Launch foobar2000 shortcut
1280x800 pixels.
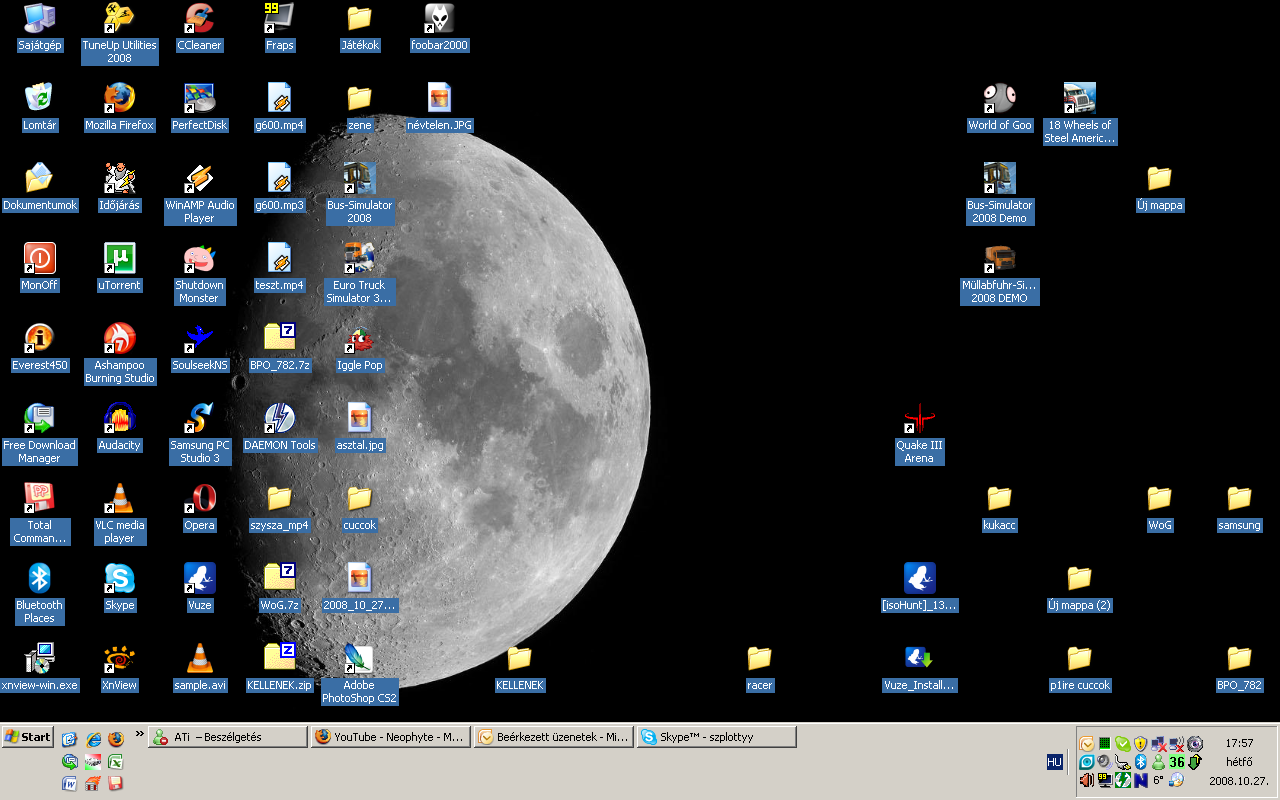439,28
